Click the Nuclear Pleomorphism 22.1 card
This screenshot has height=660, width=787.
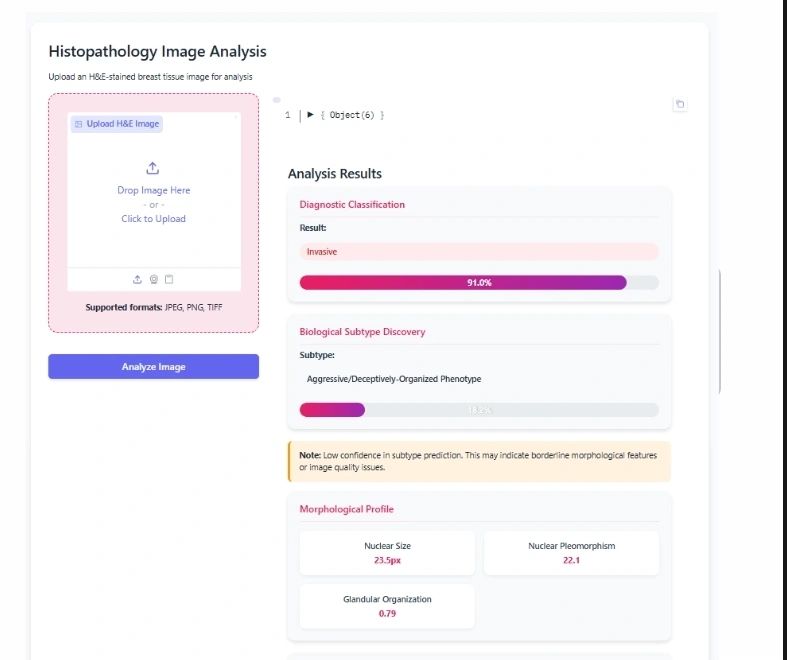(x=571, y=553)
